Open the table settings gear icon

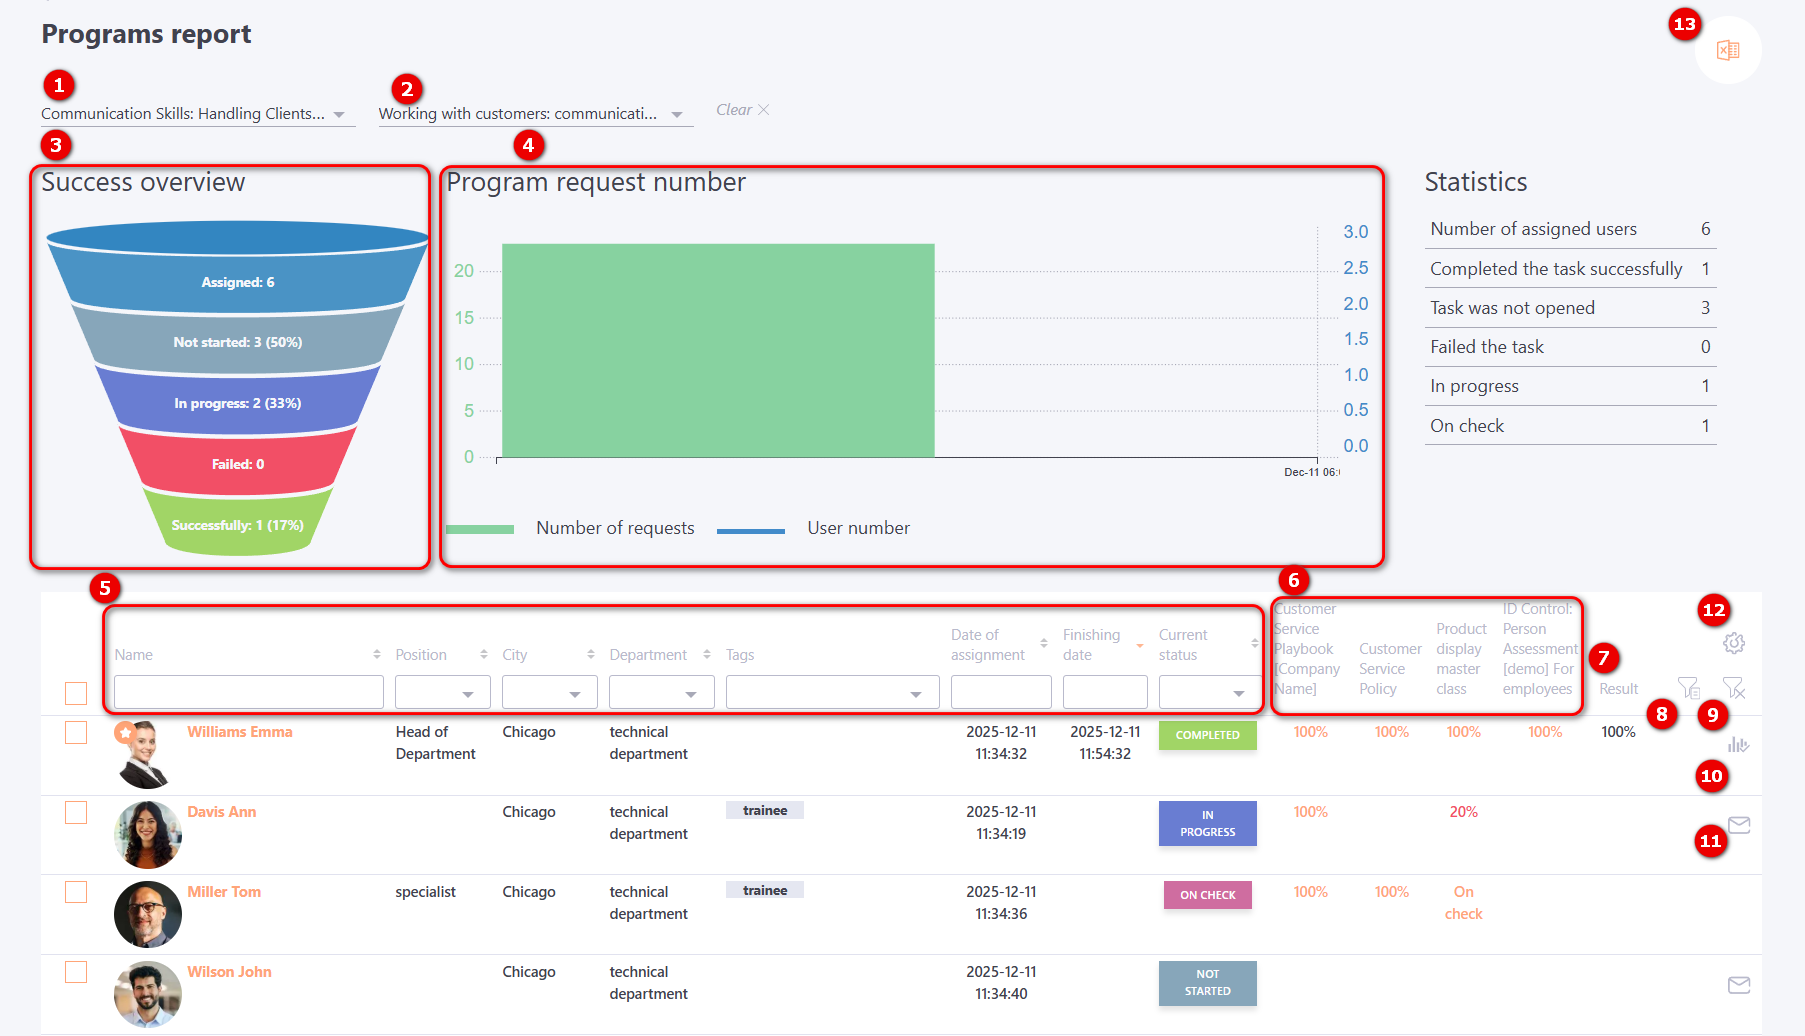point(1734,643)
